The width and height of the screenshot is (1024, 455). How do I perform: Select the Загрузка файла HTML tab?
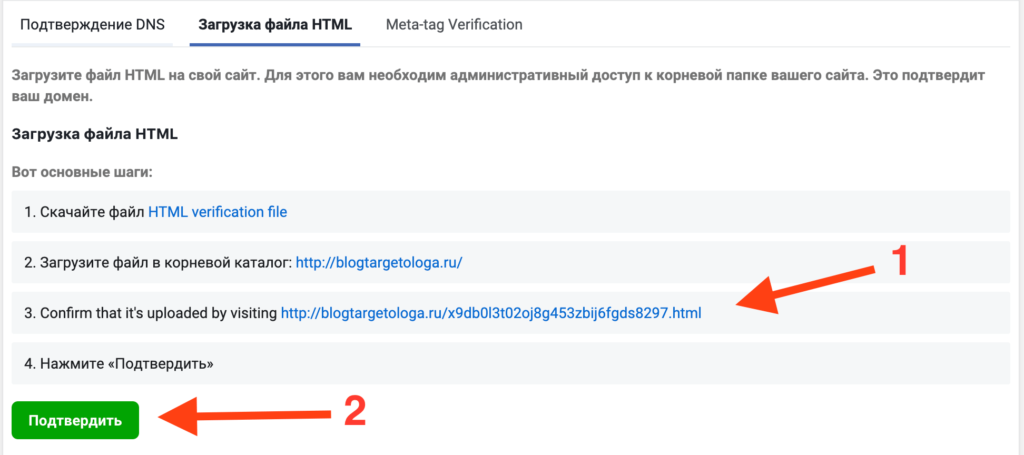[275, 24]
